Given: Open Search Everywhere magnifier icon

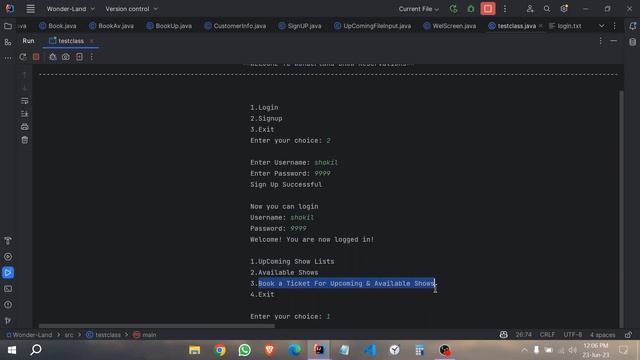Looking at the screenshot, I should (547, 9).
